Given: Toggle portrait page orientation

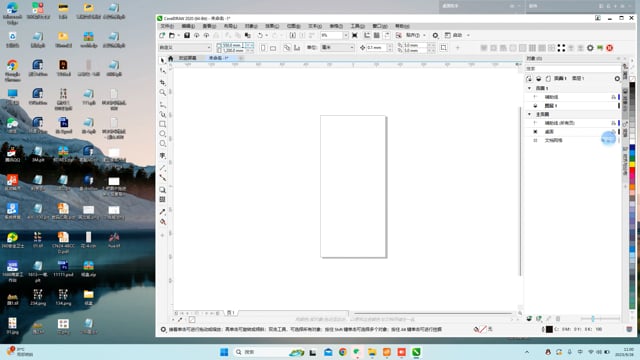Looking at the screenshot, I should click(263, 48).
